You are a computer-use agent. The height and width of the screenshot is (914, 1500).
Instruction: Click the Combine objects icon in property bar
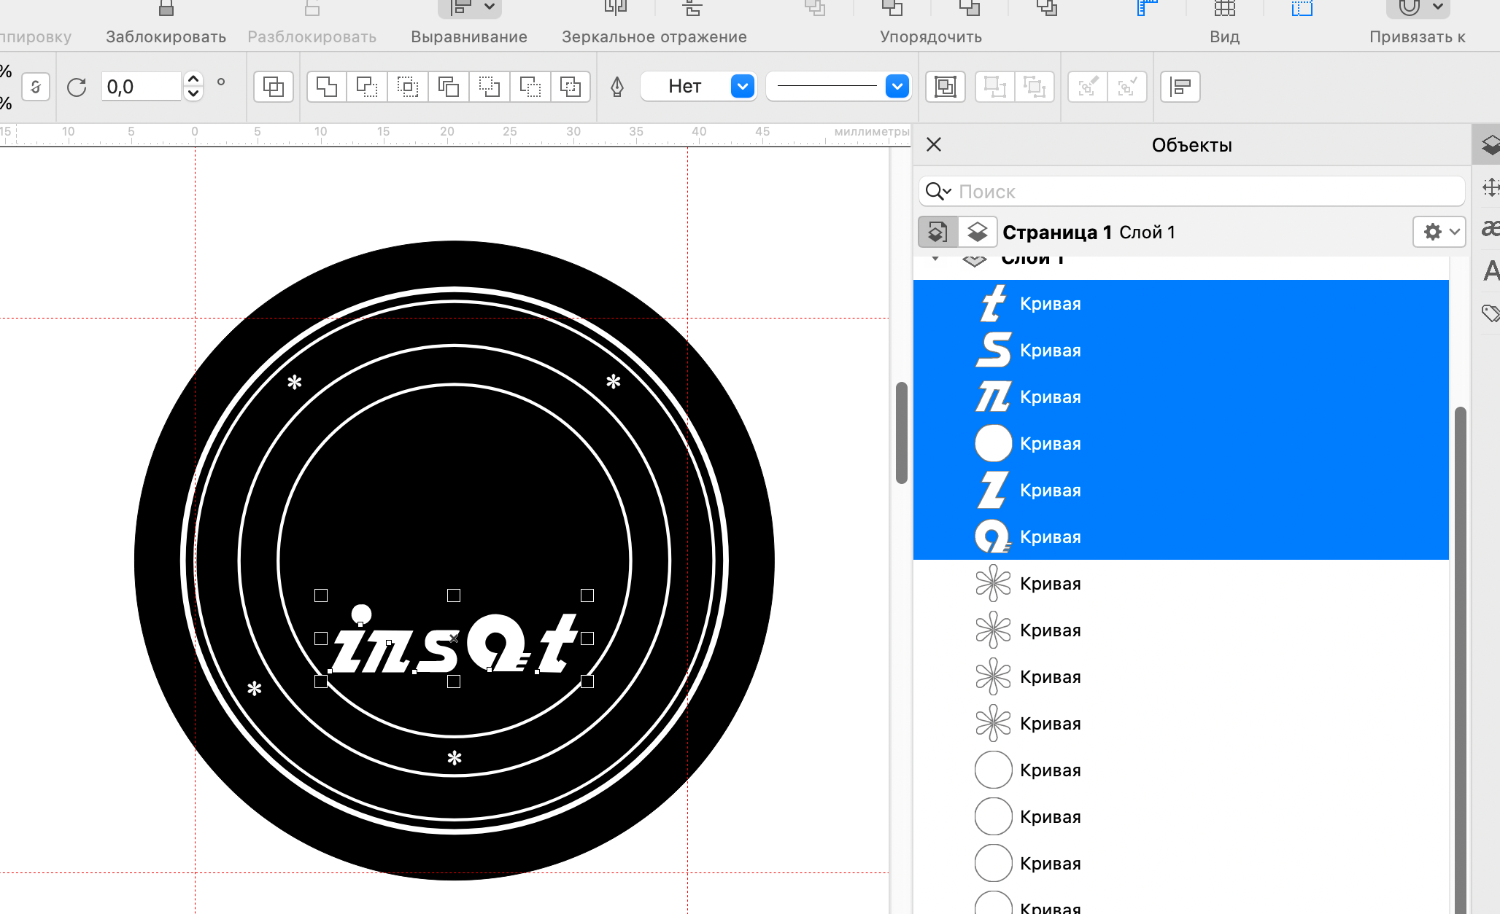pyautogui.click(x=273, y=87)
